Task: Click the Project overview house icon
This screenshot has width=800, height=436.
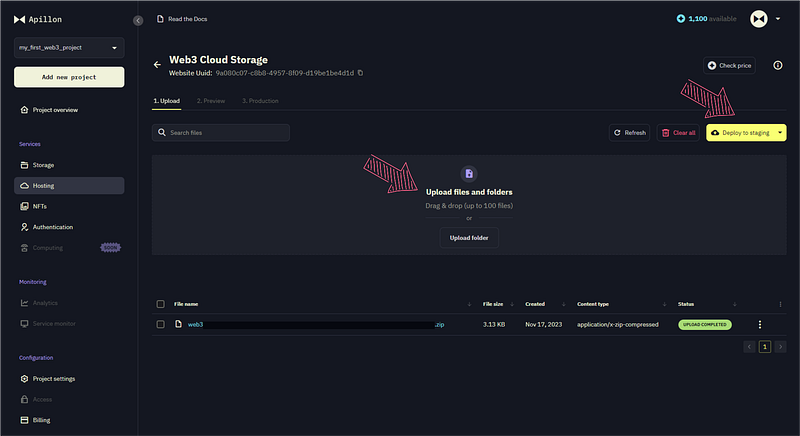Action: (24, 110)
